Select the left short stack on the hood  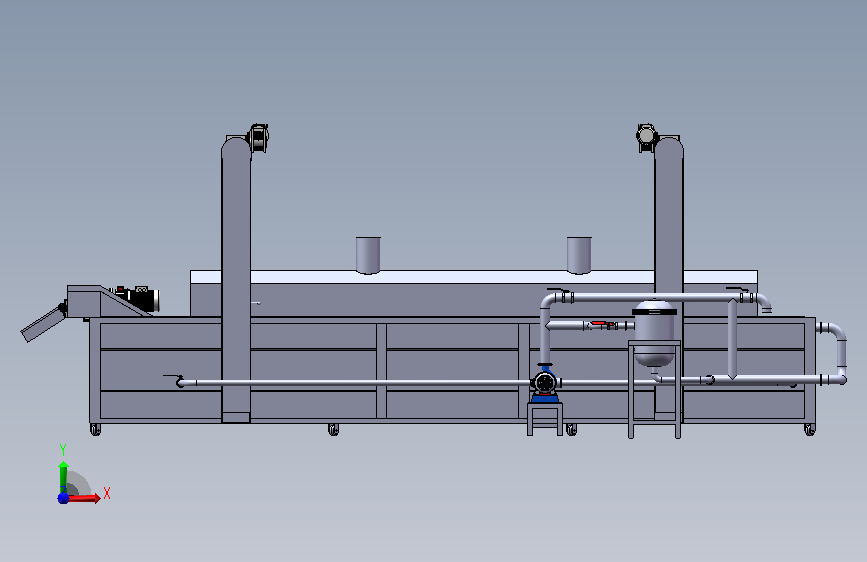368,255
